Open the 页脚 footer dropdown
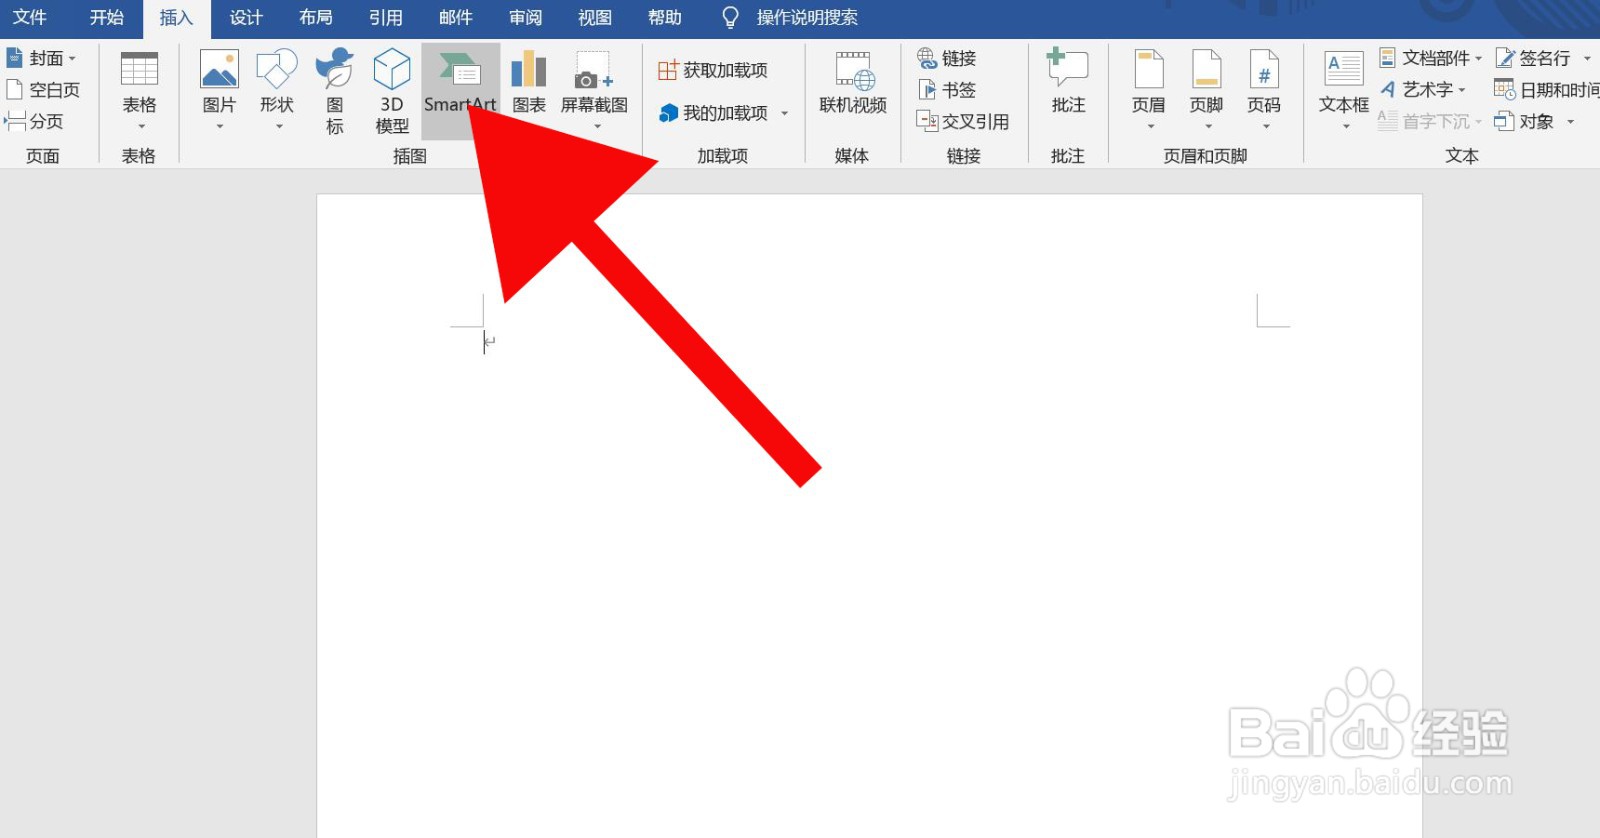Screen dimensions: 1600x838 pyautogui.click(x=1207, y=91)
